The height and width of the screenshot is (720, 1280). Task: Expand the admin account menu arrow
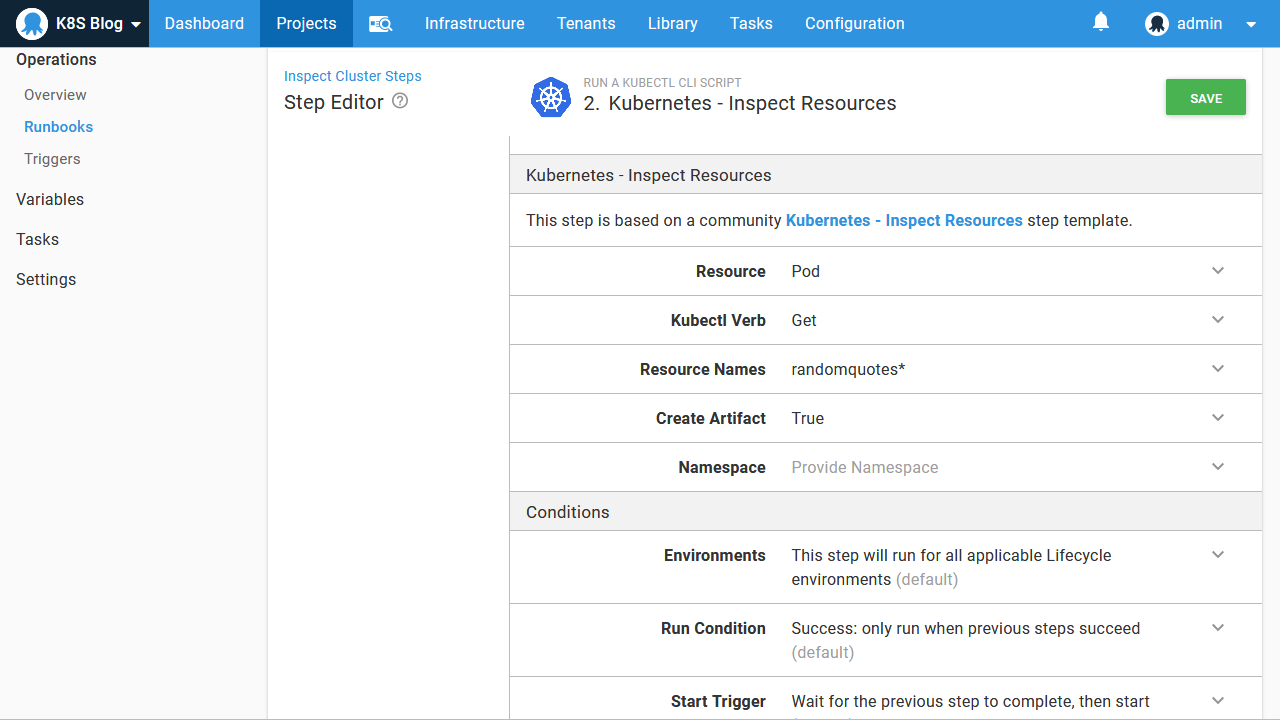pyautogui.click(x=1251, y=25)
